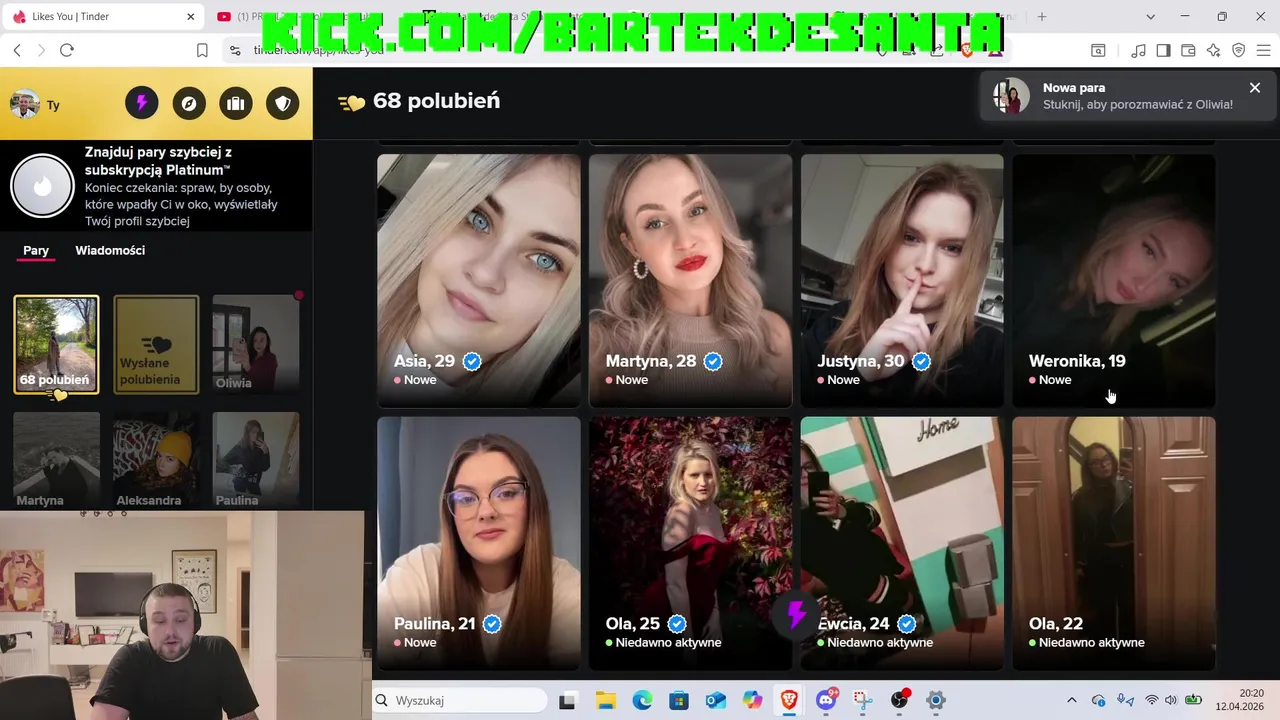The height and width of the screenshot is (720, 1280).
Task: Click the verified badge next to Justyna, 30
Action: click(x=921, y=361)
